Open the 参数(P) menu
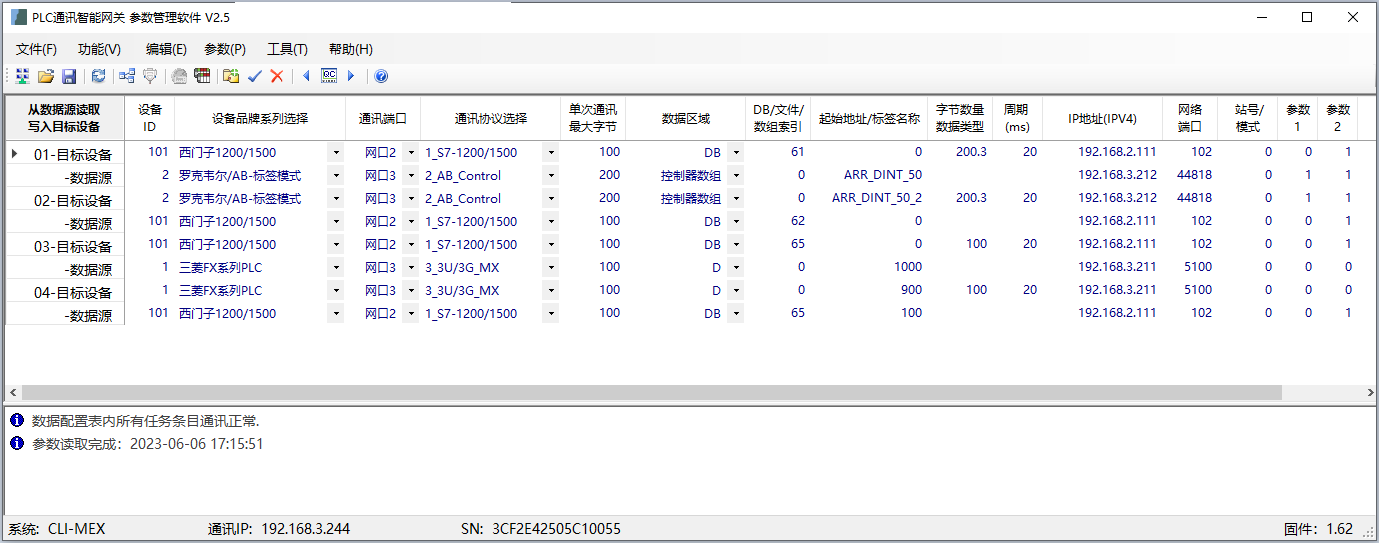This screenshot has height=543, width=1379. point(225,49)
